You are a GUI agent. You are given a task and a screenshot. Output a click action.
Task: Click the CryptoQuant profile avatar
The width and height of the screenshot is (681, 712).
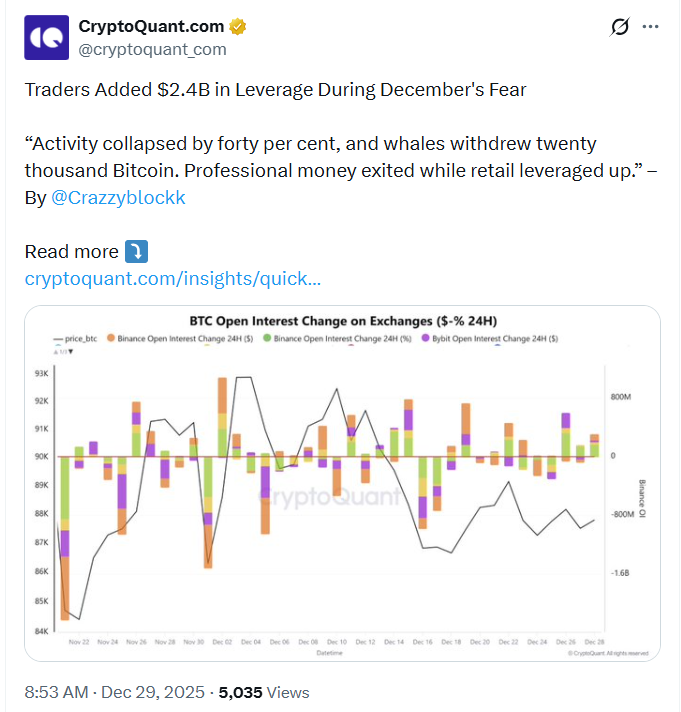click(47, 37)
